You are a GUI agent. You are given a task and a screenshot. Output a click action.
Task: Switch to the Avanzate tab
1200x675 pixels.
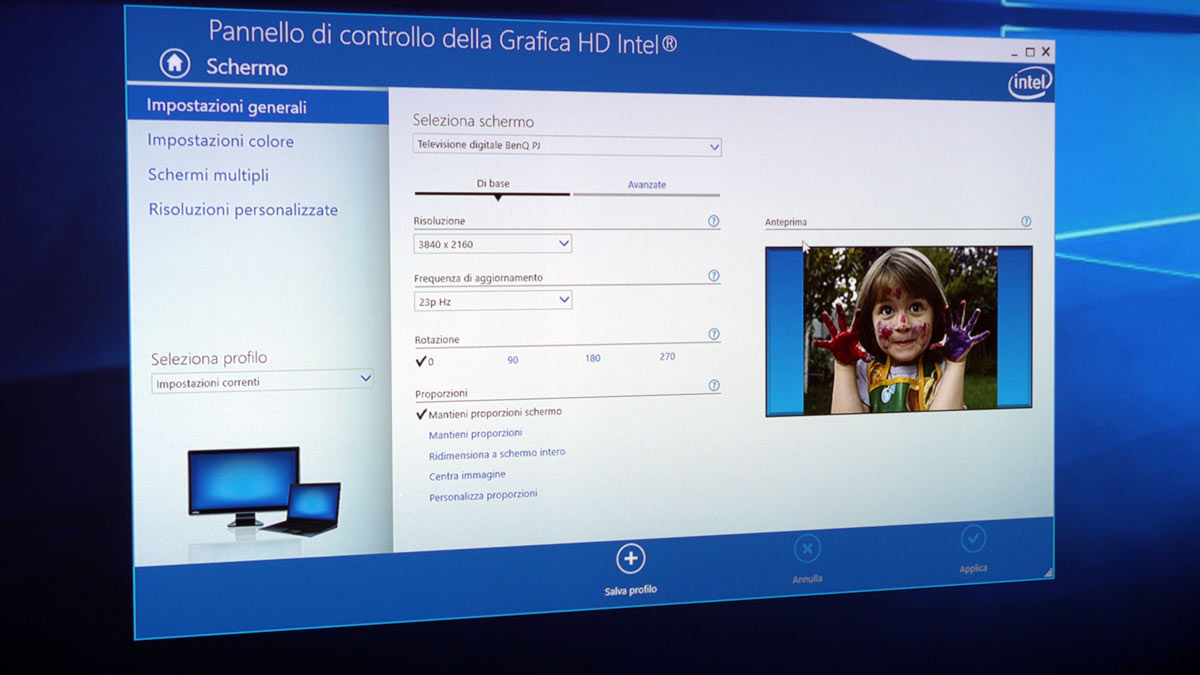[x=646, y=185]
